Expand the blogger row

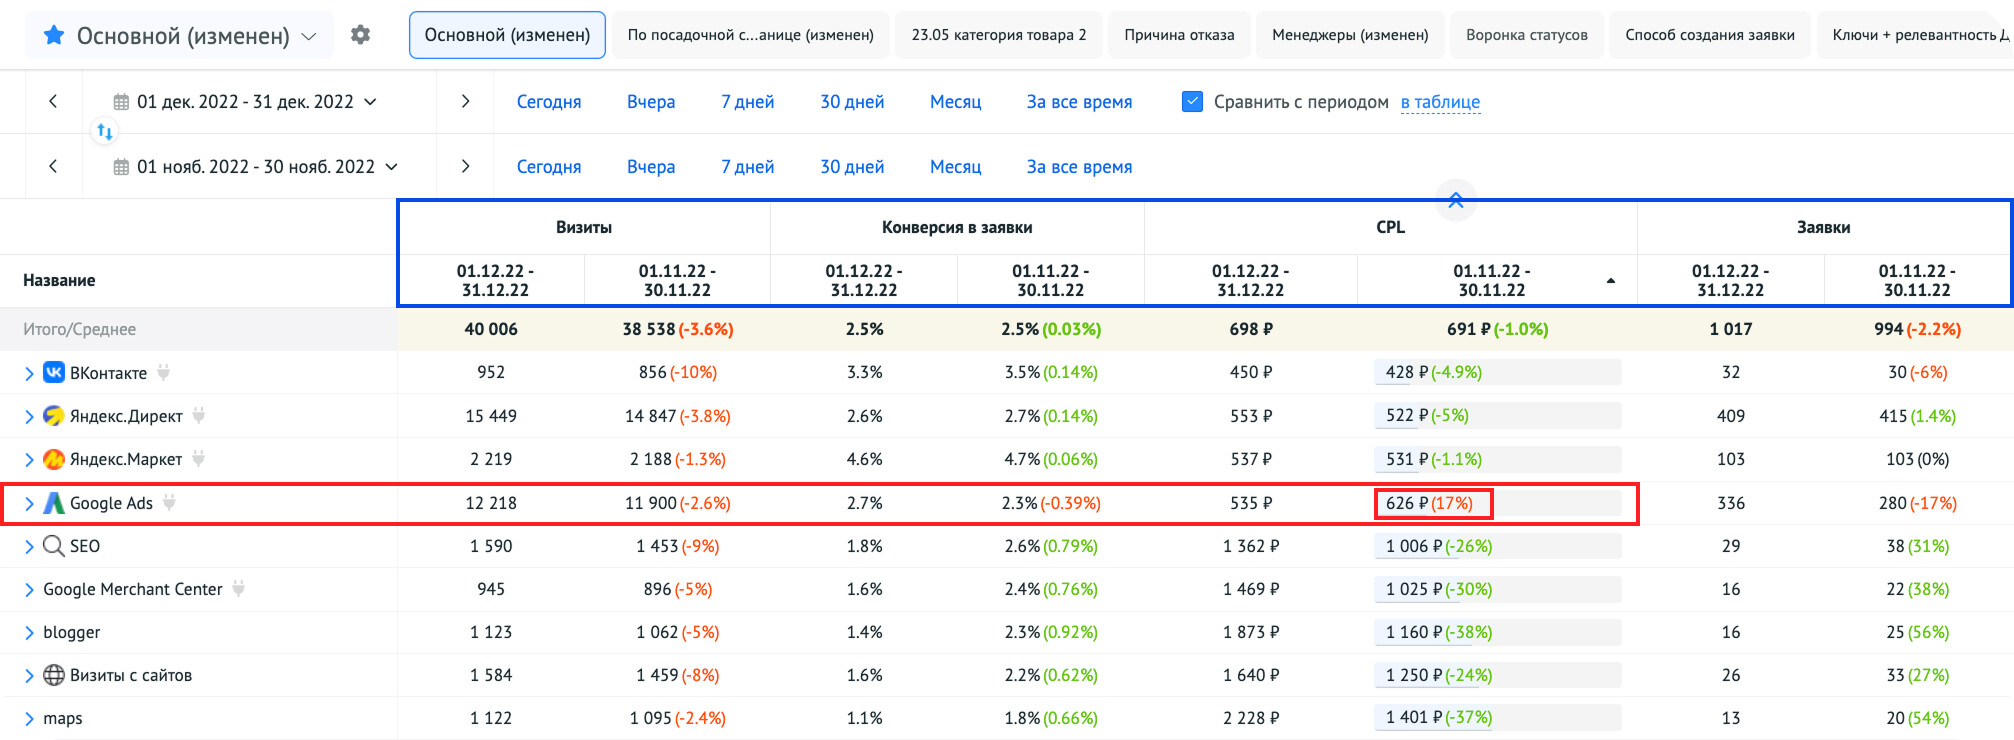click(29, 633)
